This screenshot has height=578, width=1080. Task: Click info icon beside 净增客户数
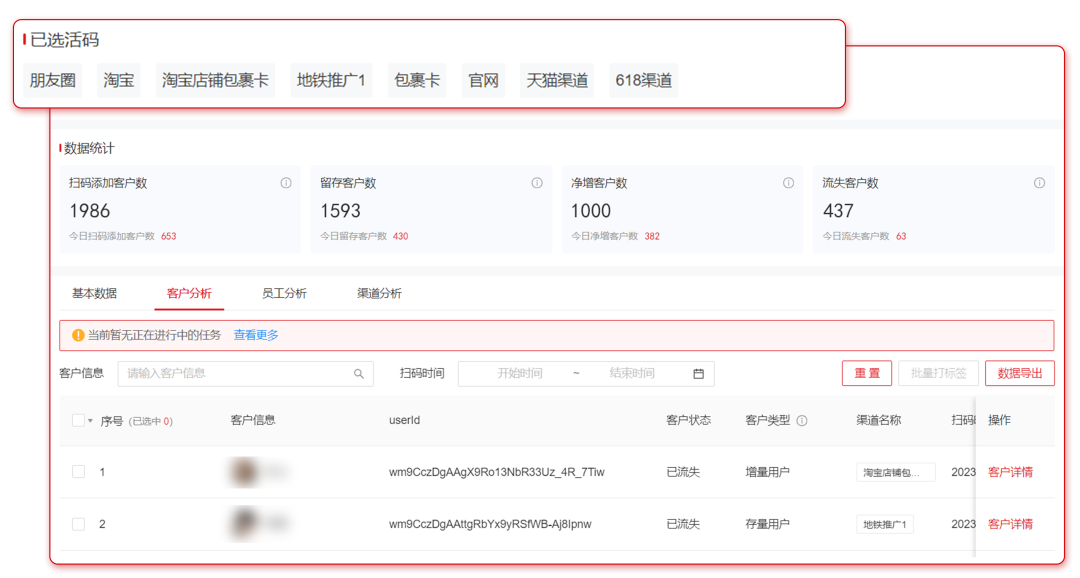click(788, 183)
